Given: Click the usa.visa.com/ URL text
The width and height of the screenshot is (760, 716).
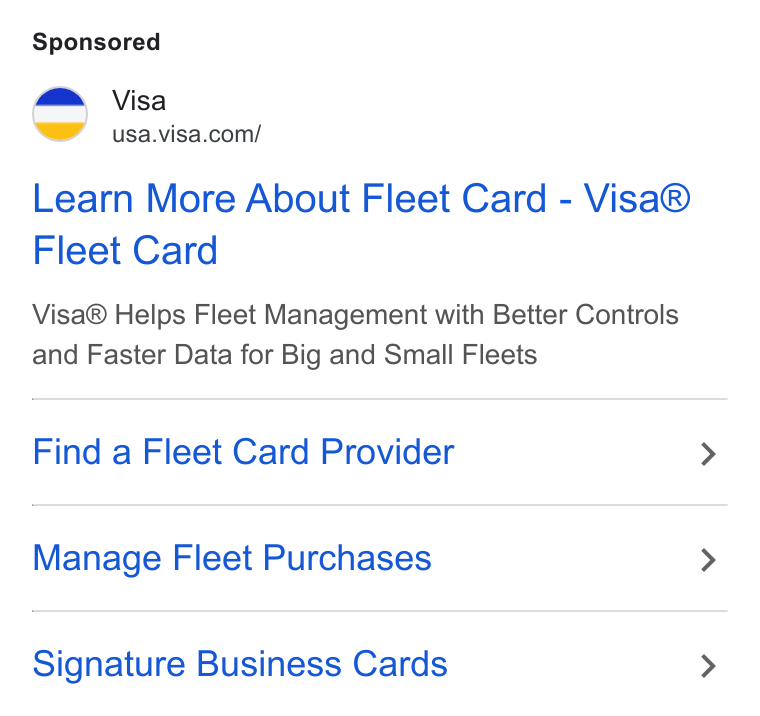Looking at the screenshot, I should [187, 134].
